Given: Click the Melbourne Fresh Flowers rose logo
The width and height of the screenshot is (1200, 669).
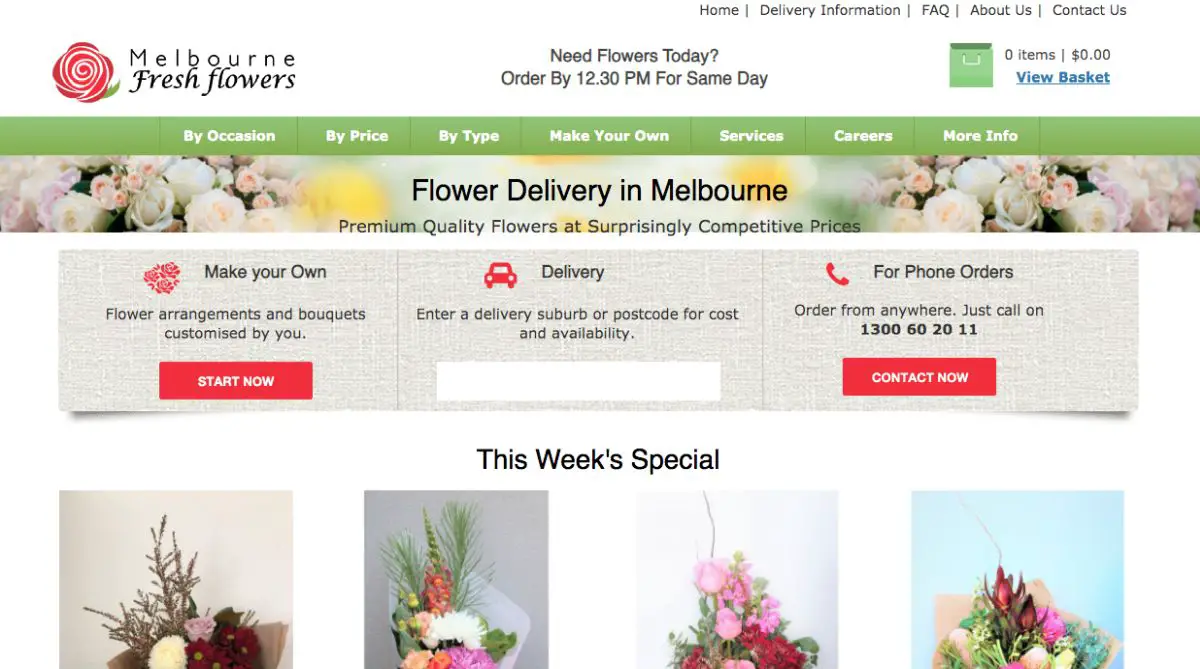Looking at the screenshot, I should tap(86, 72).
